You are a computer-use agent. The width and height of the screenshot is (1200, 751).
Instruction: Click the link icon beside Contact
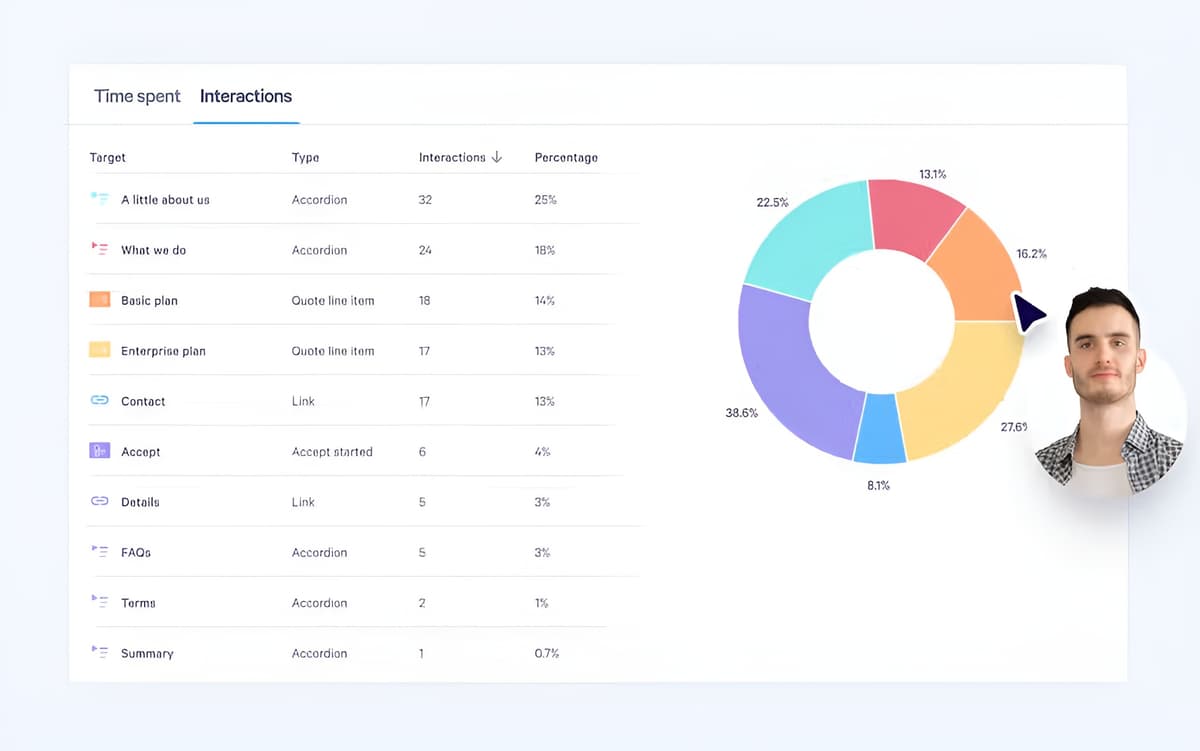pyautogui.click(x=101, y=400)
